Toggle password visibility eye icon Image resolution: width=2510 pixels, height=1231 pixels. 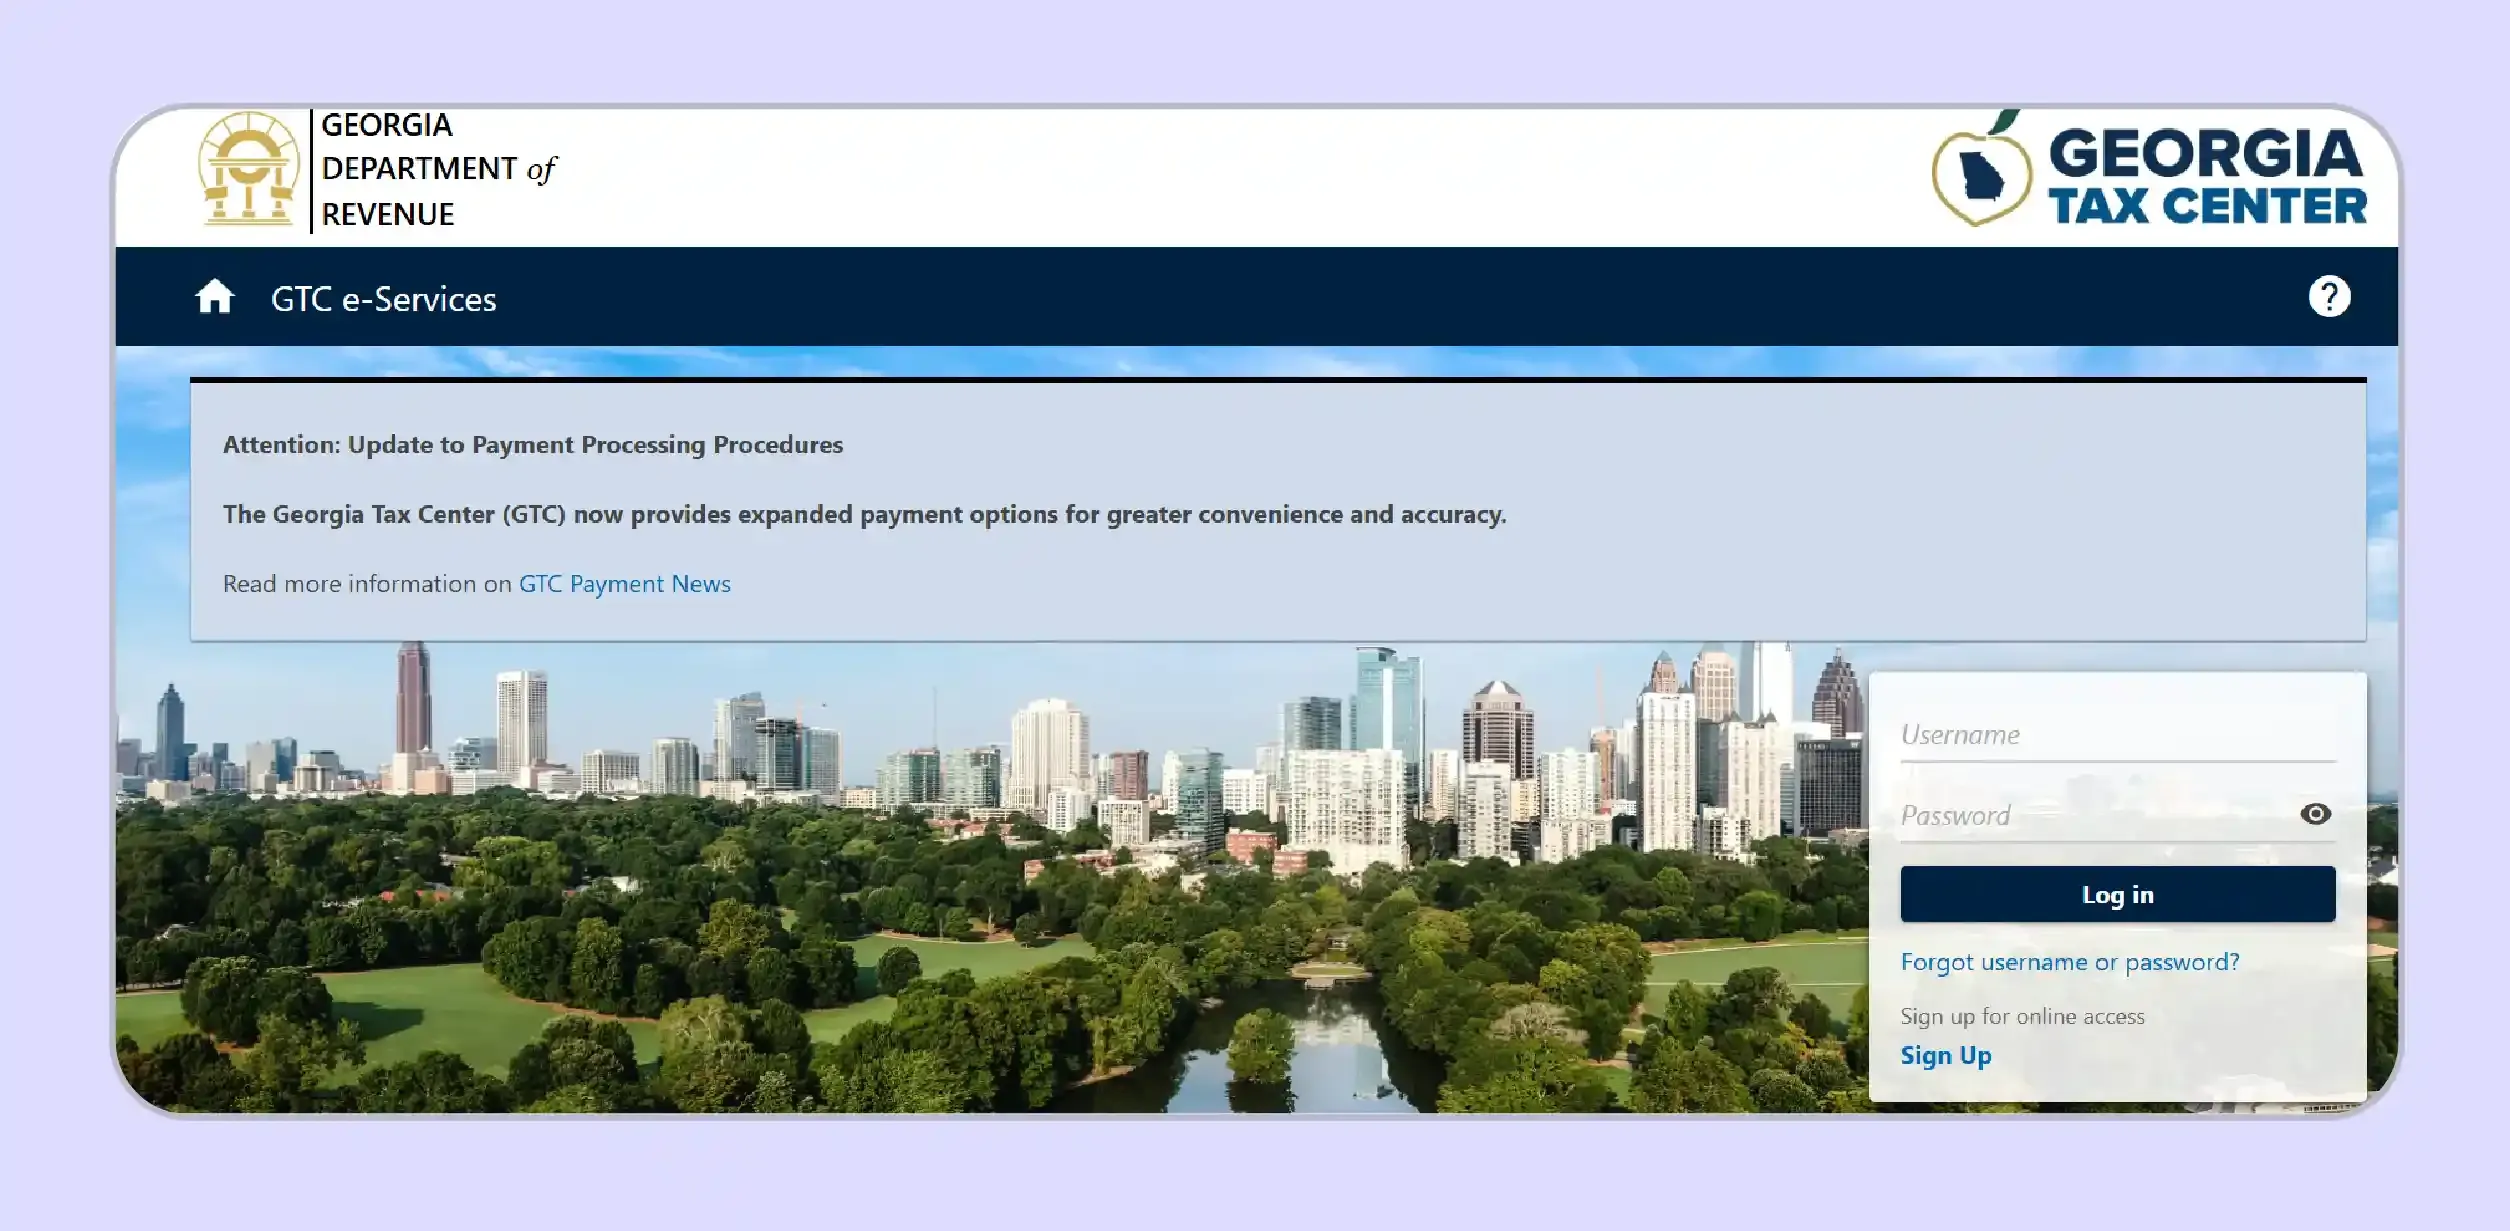[2315, 814]
